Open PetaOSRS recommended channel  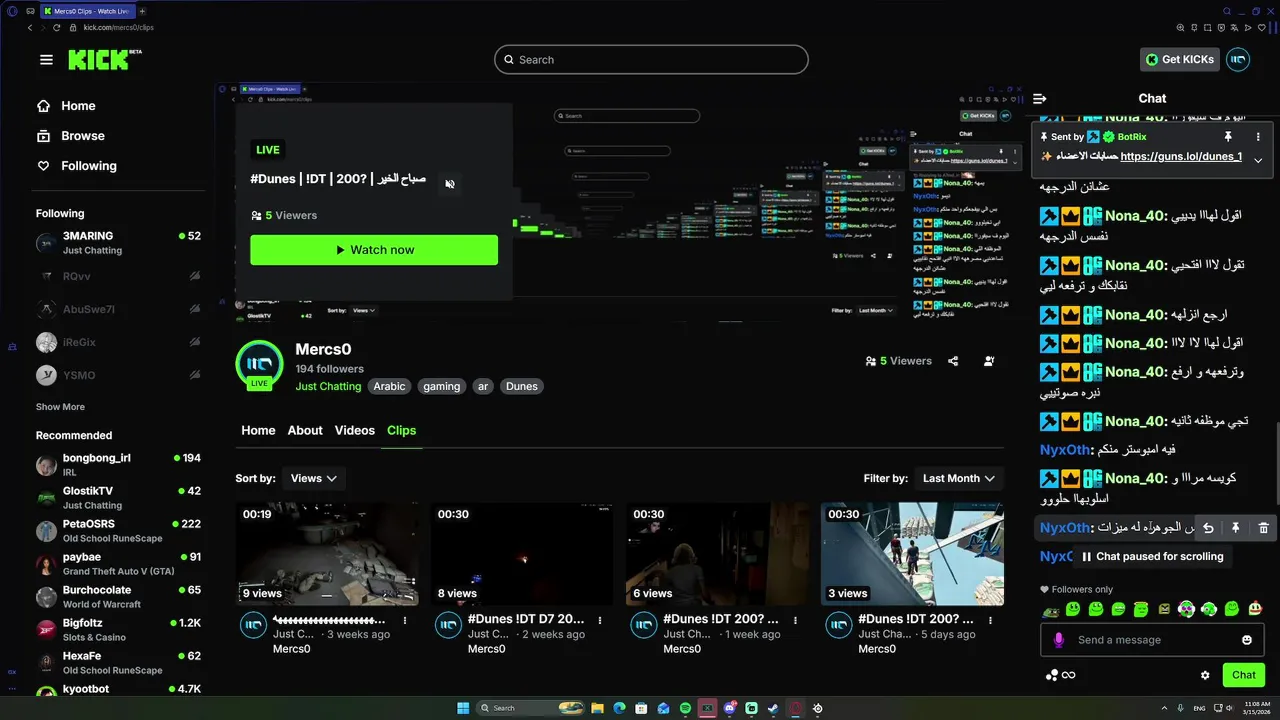click(x=118, y=531)
